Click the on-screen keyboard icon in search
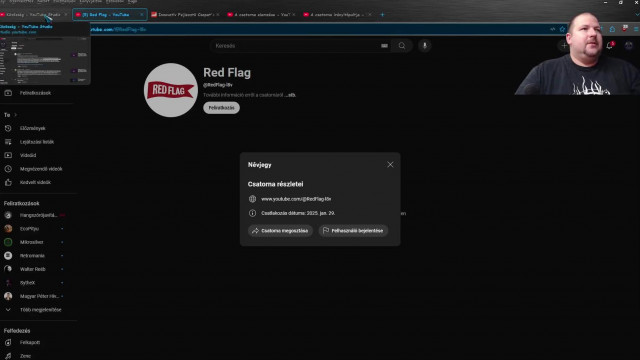 click(384, 46)
